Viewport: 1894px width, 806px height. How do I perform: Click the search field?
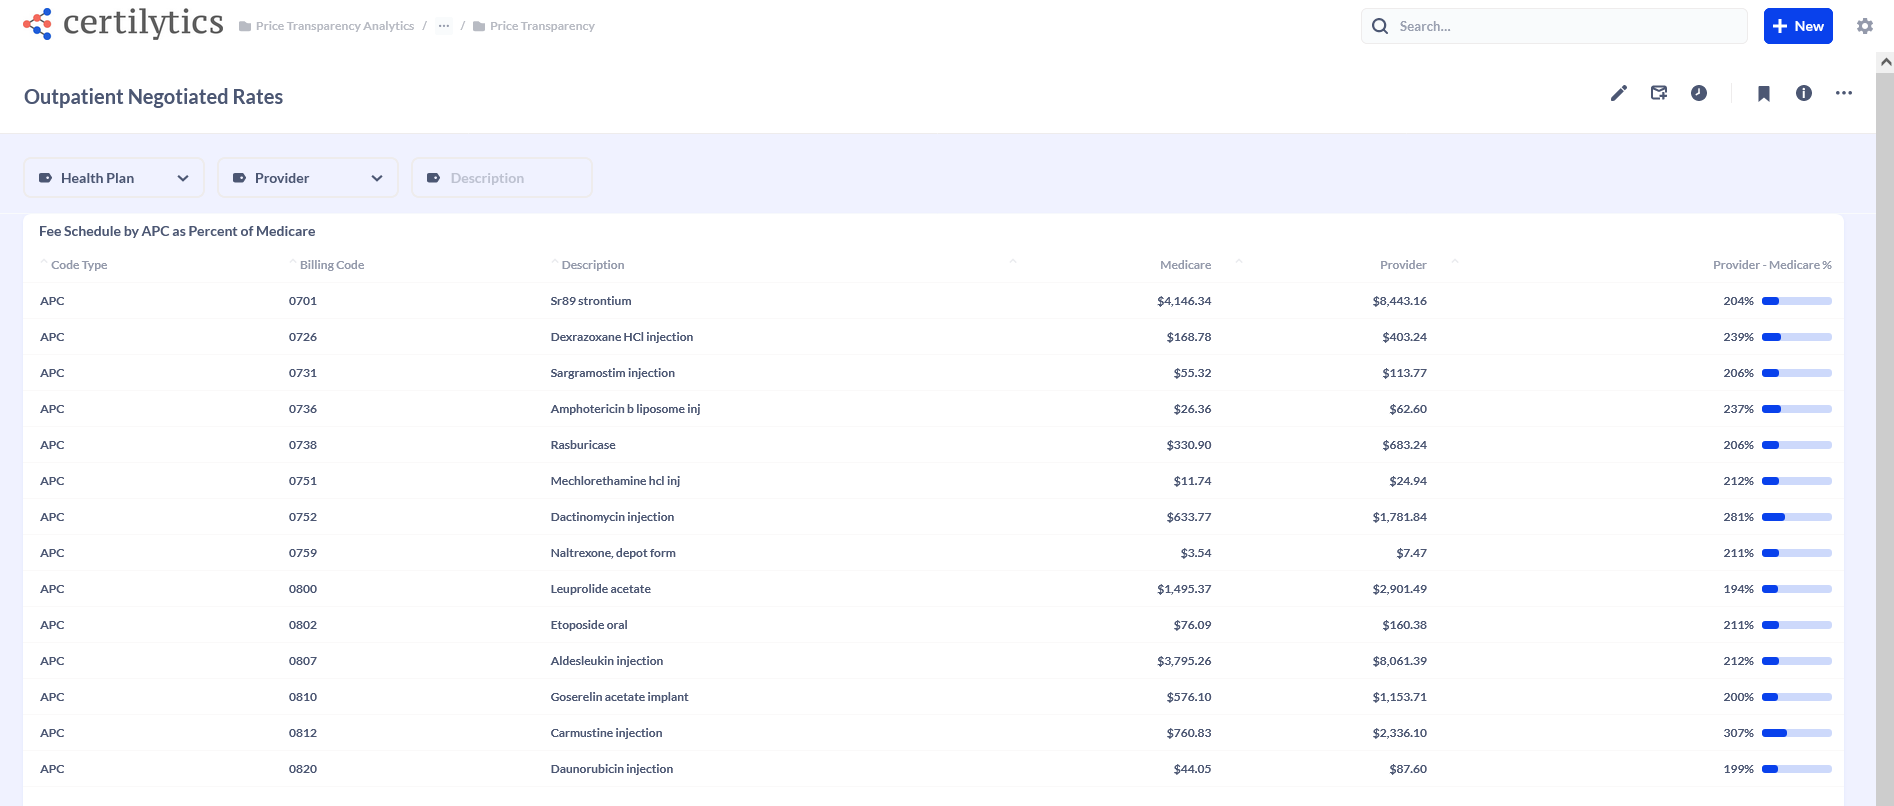point(1554,26)
